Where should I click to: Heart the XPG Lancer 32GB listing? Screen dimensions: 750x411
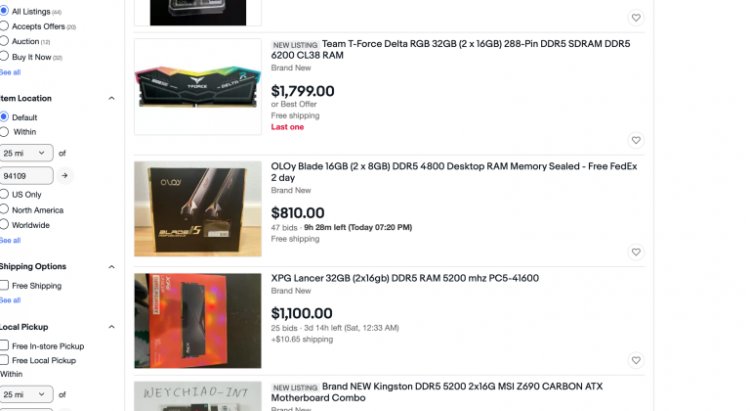coord(636,360)
